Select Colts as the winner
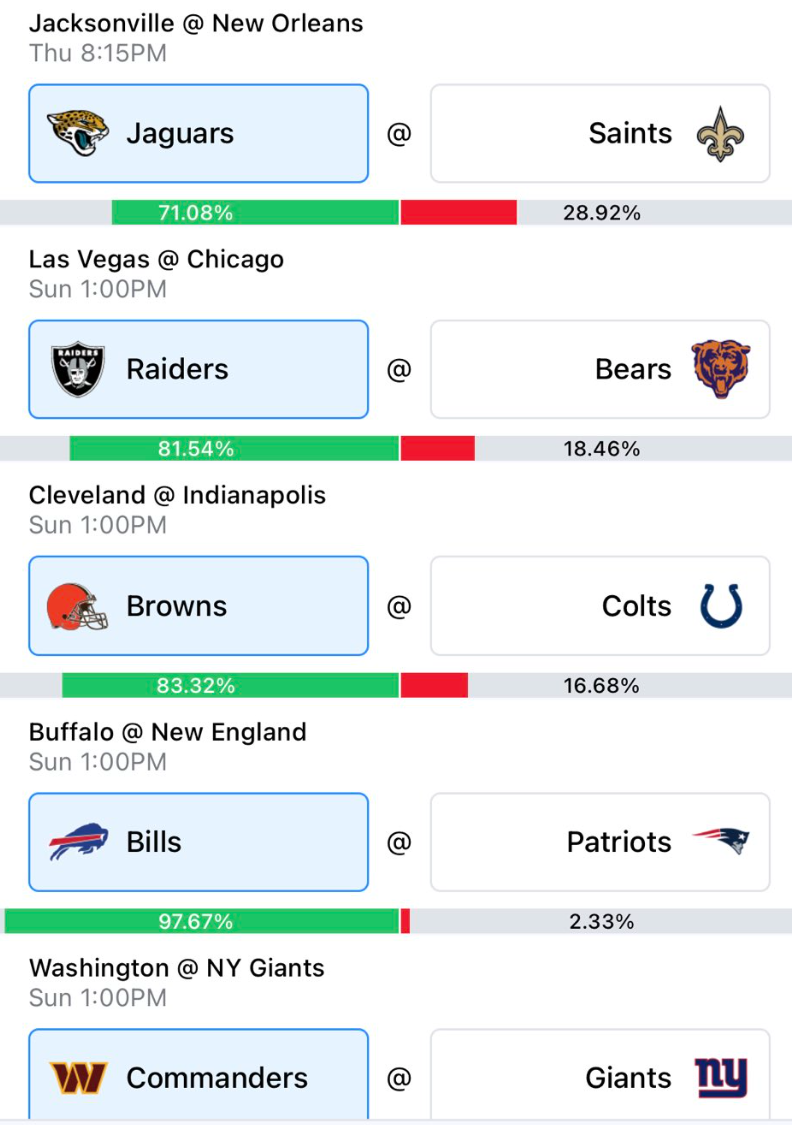The image size is (792, 1126). tap(600, 605)
